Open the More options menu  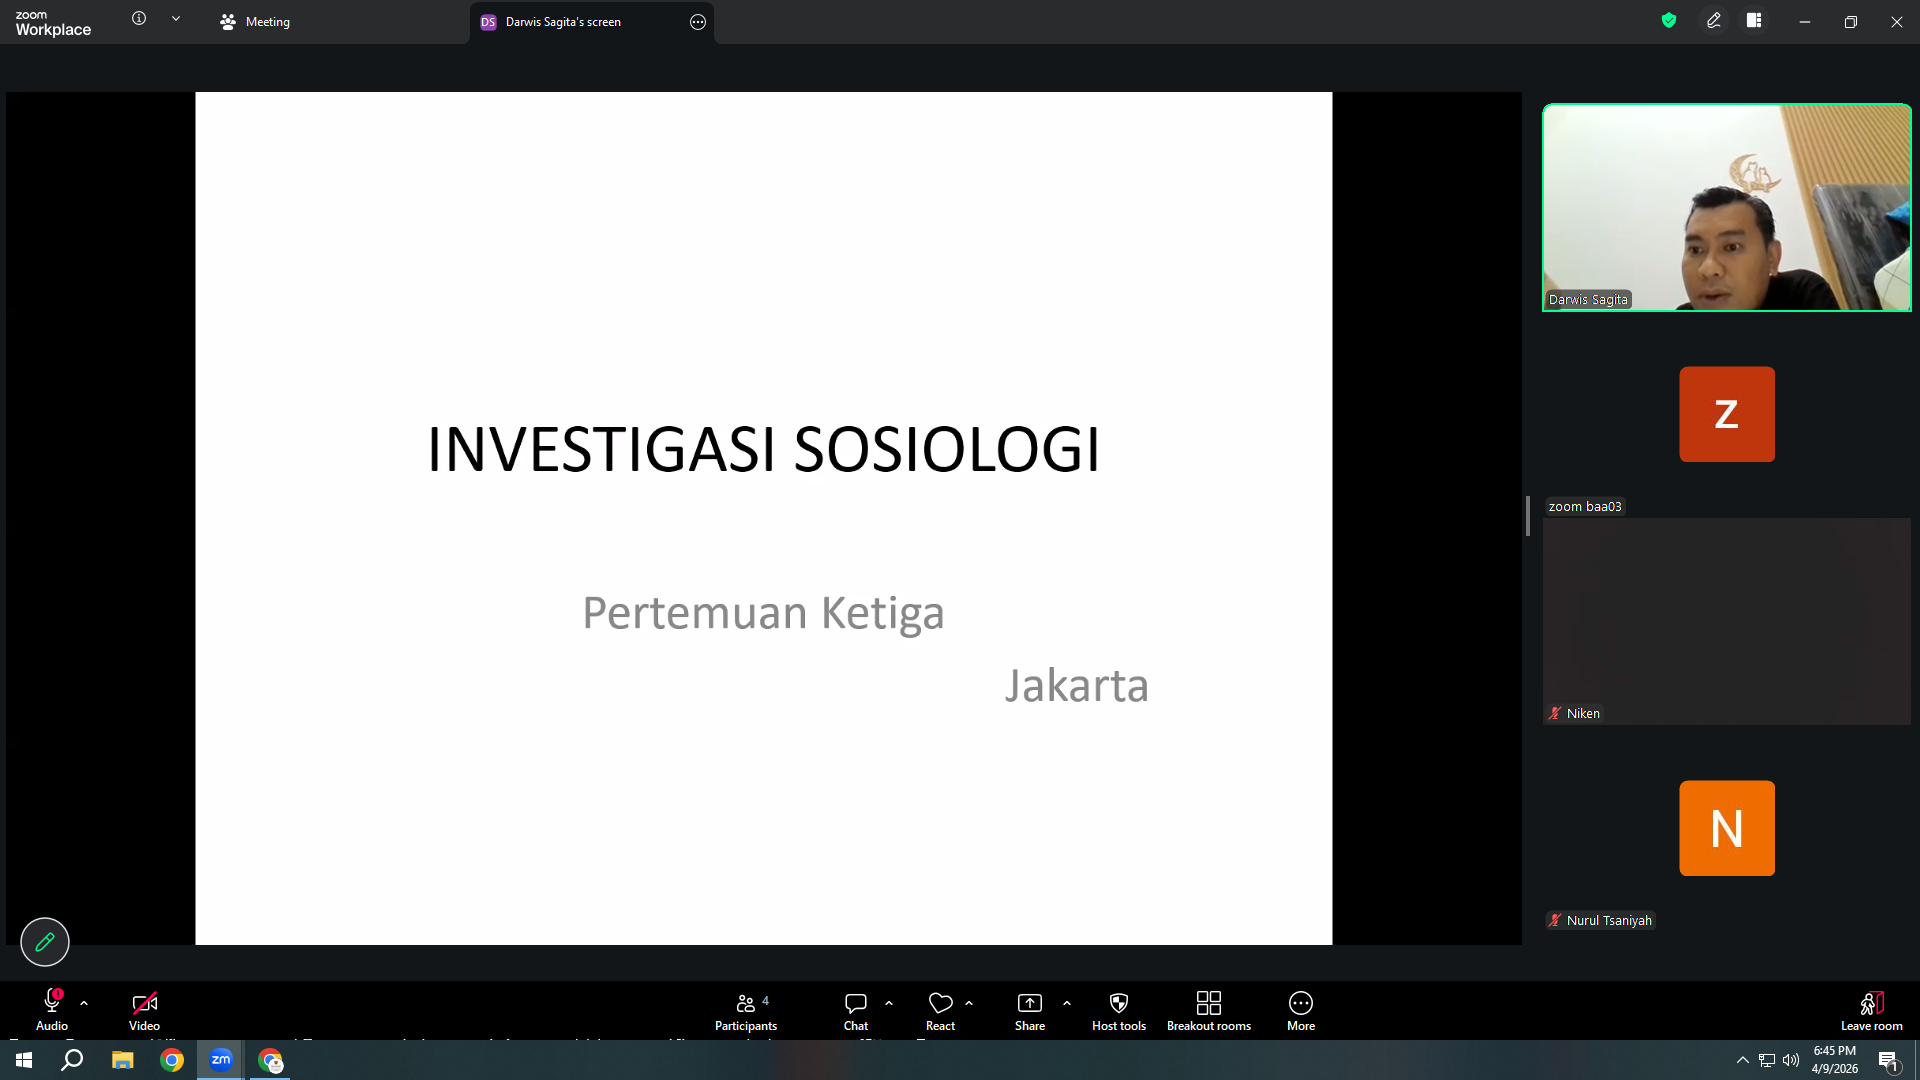[1301, 1010]
